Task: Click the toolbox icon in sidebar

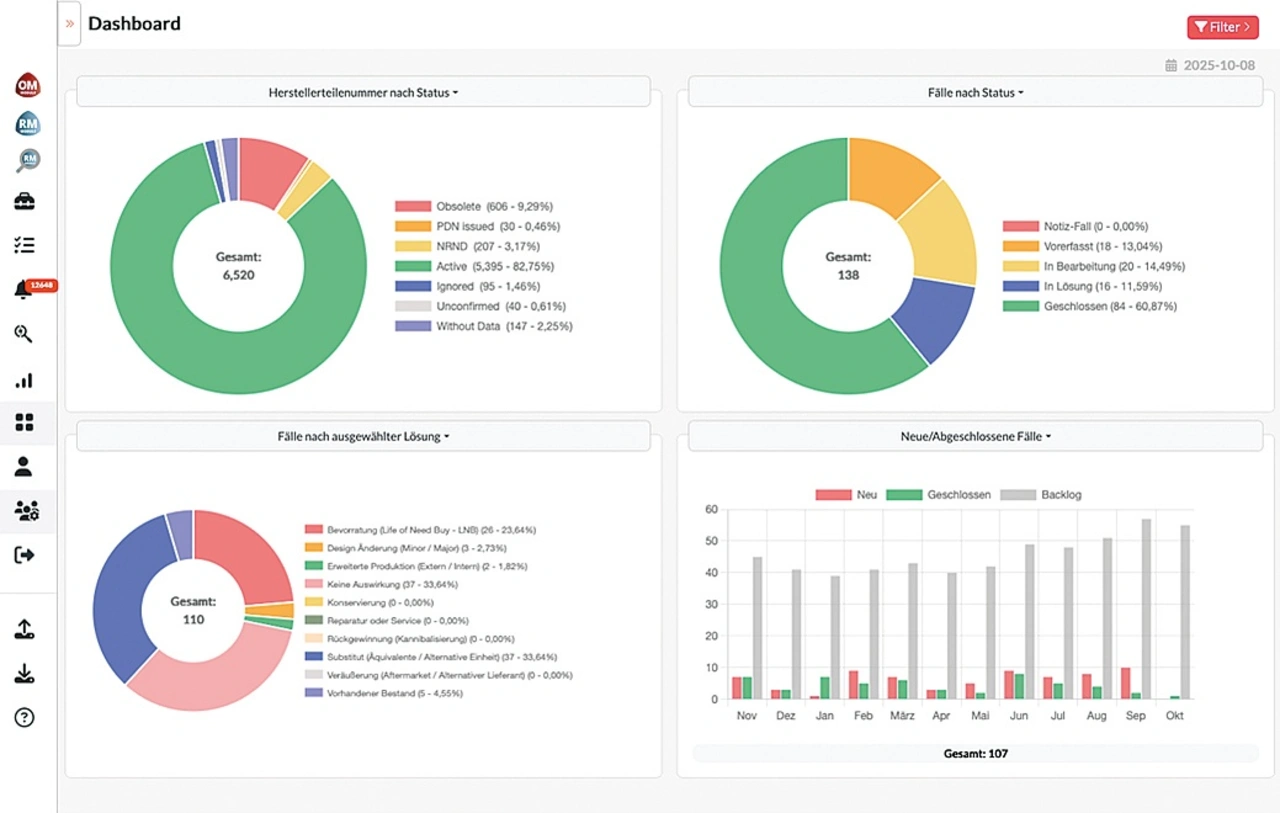Action: (24, 202)
